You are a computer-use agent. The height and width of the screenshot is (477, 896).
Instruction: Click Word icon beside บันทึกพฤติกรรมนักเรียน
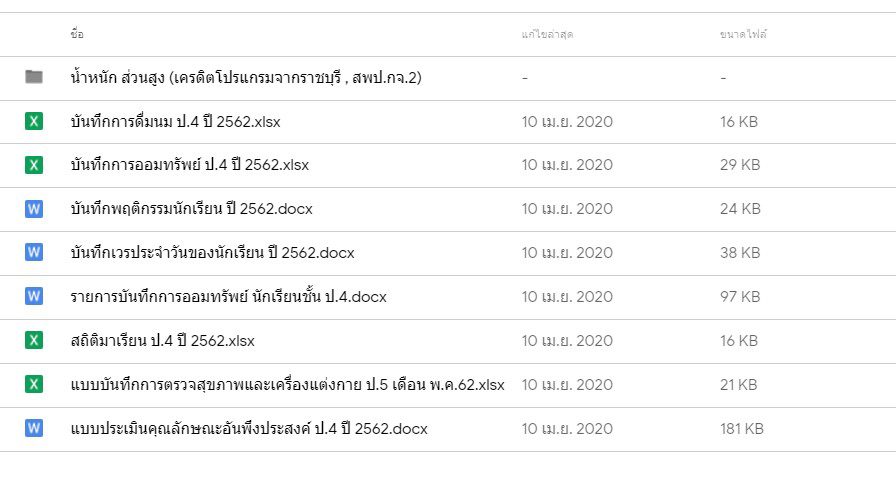[34, 209]
